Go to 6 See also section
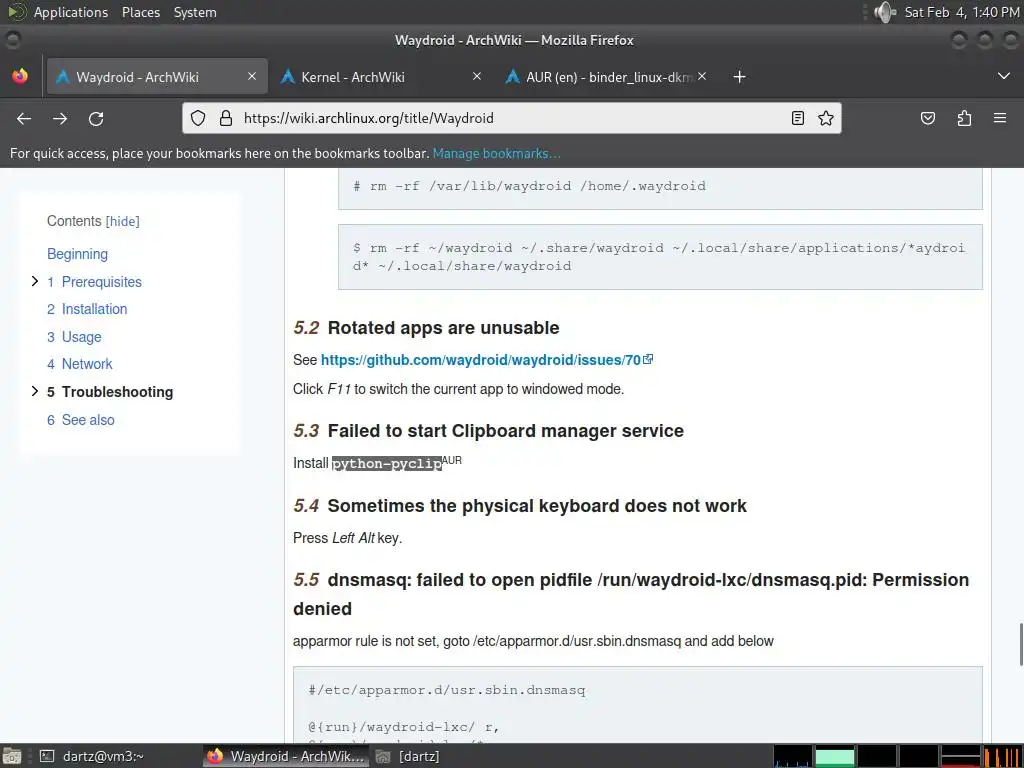The height and width of the screenshot is (768, 1024). [x=80, y=420]
